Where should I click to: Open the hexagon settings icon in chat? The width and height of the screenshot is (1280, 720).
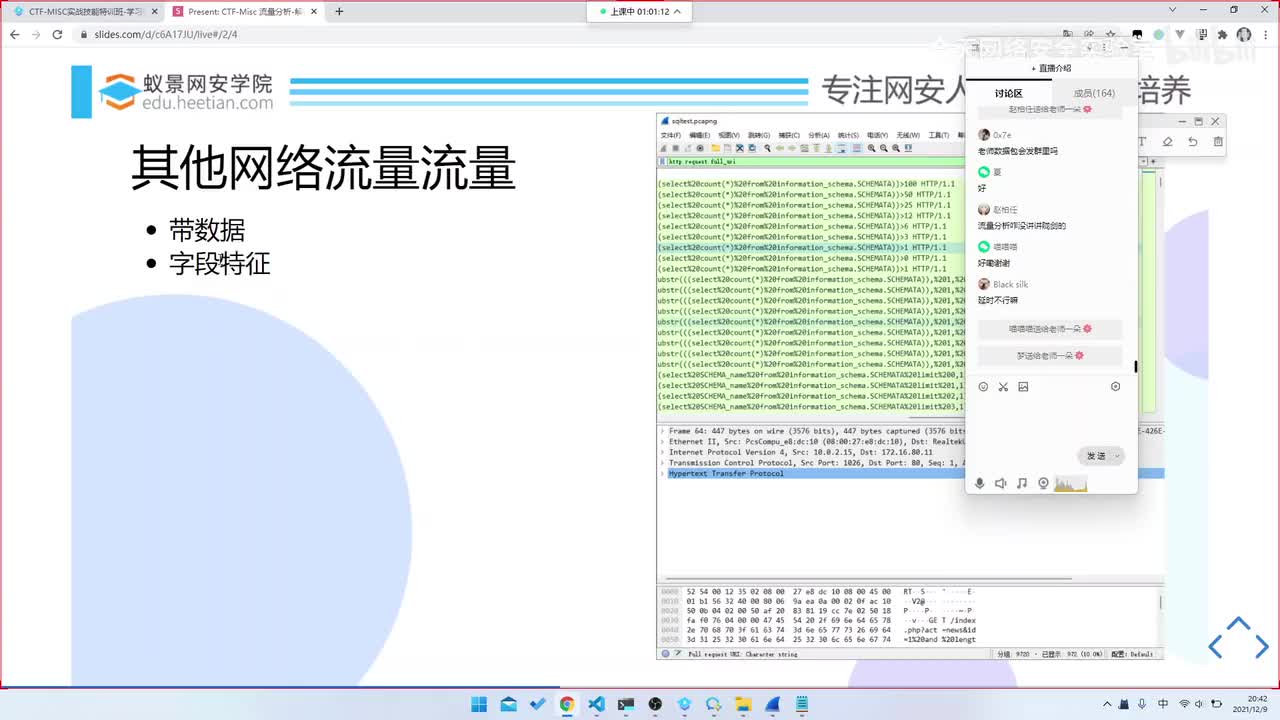click(x=1116, y=387)
